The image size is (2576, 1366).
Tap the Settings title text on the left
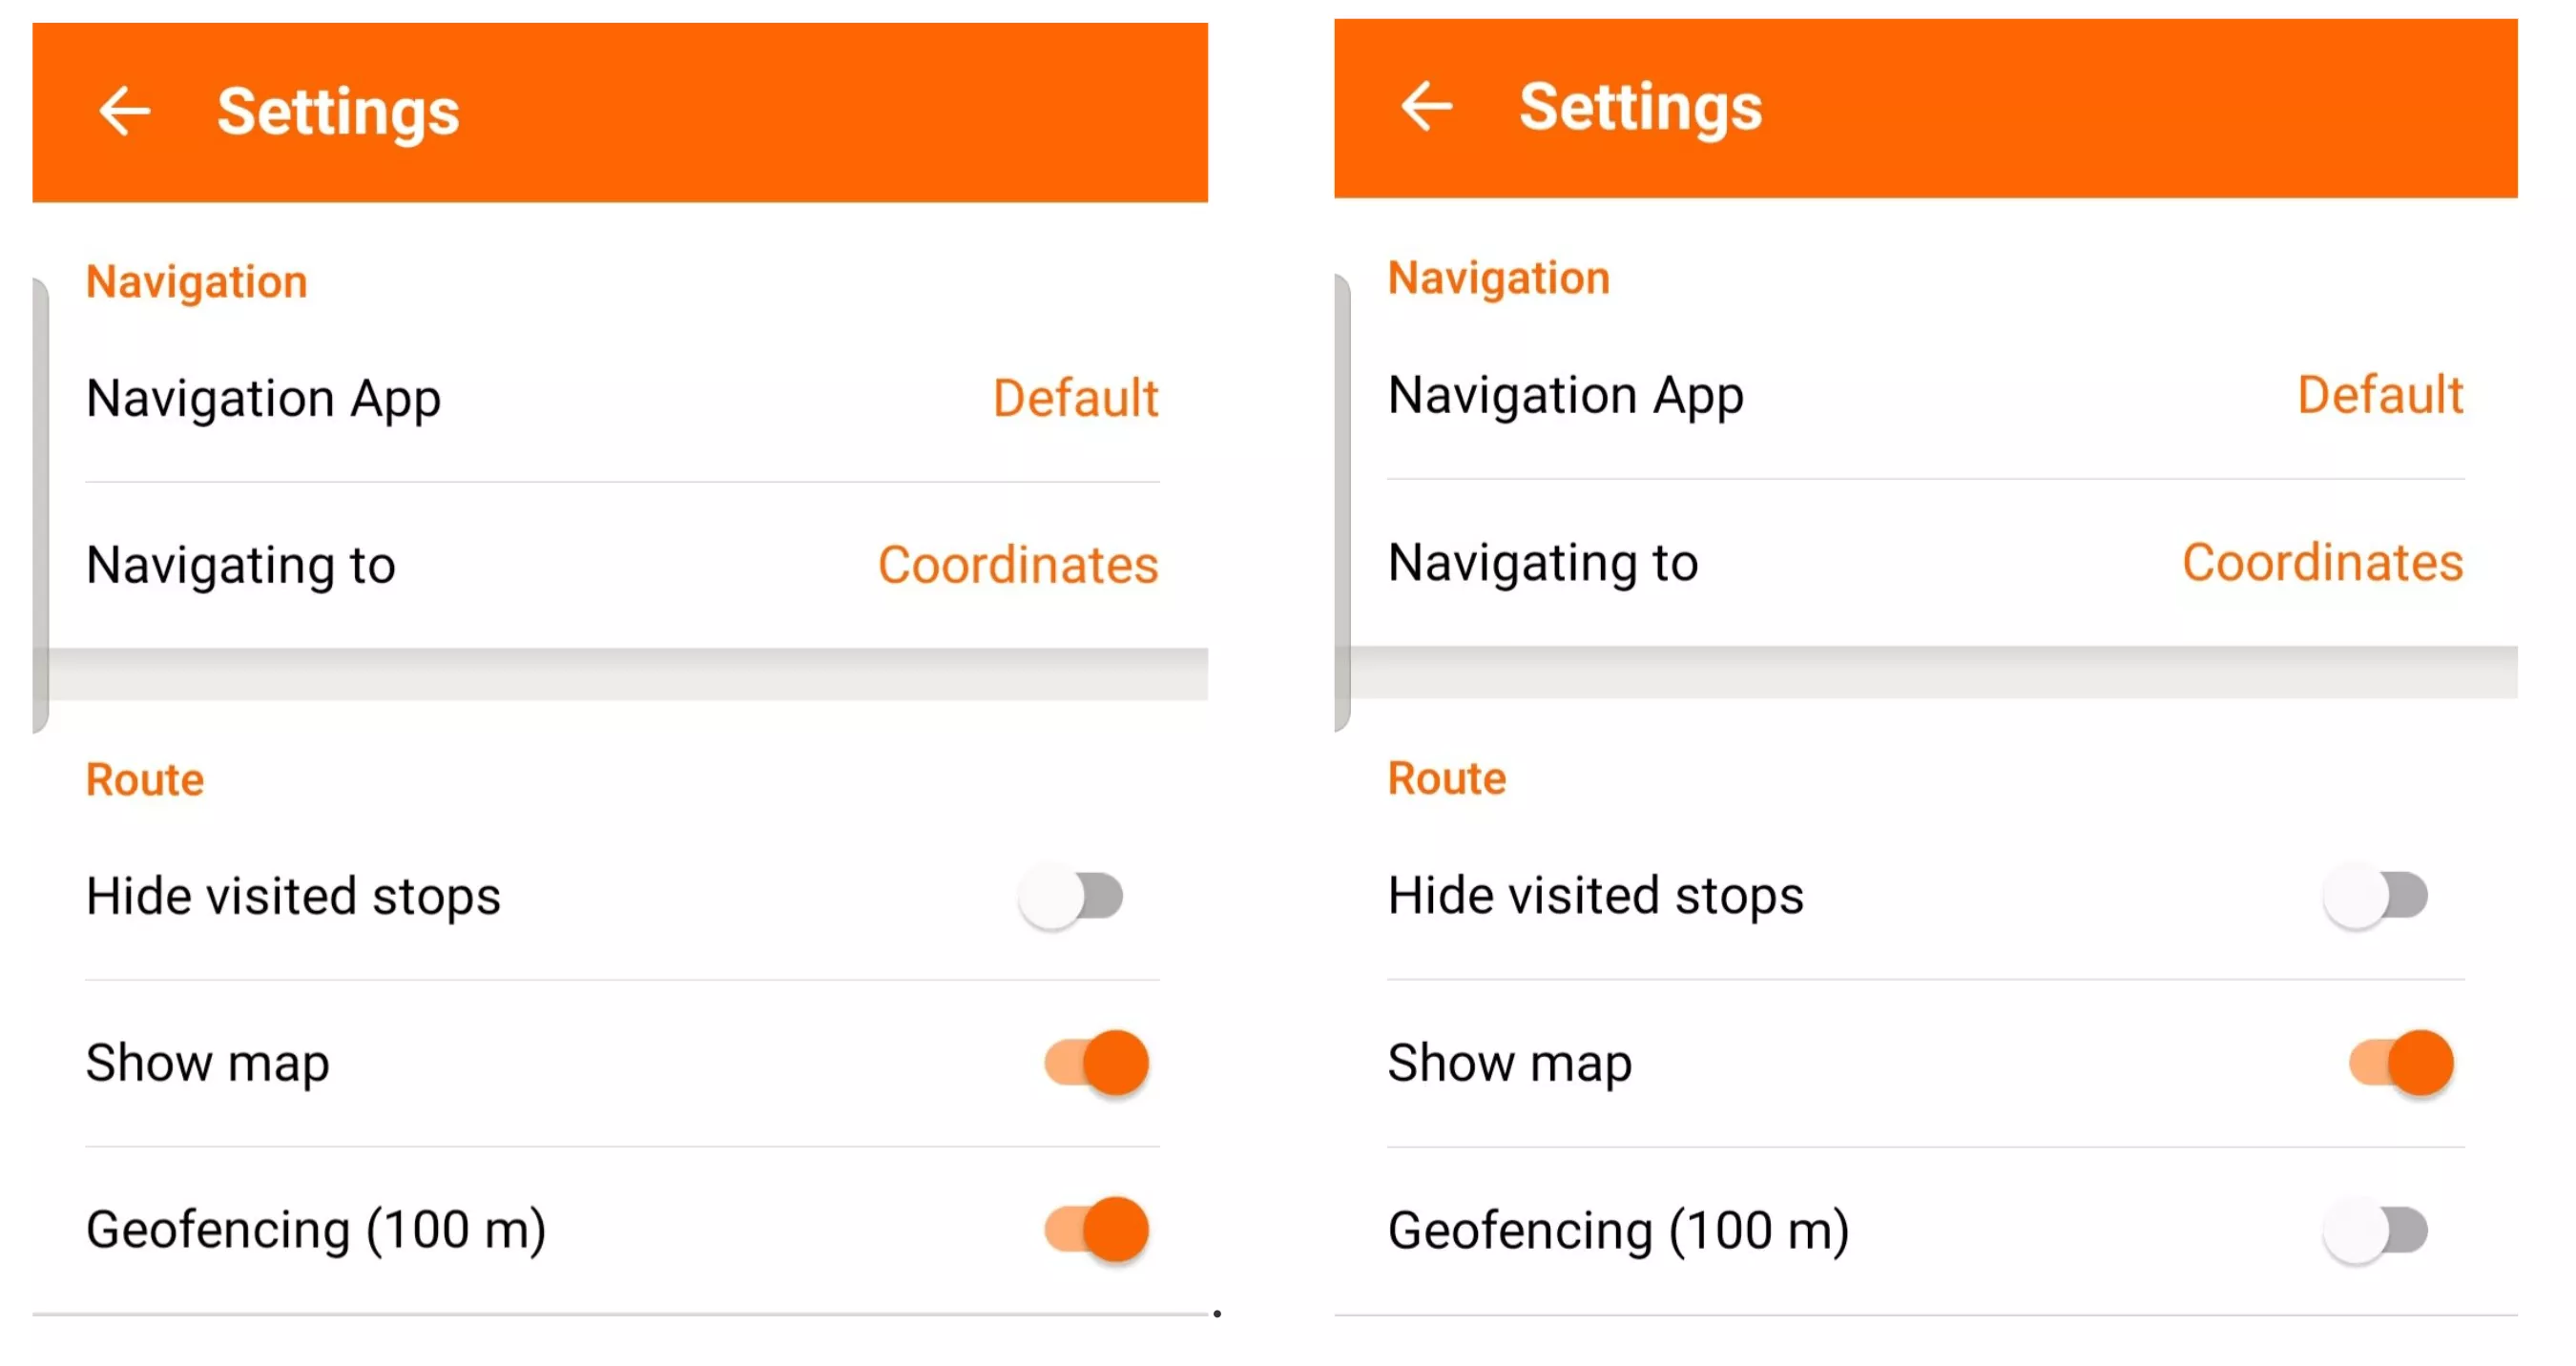[x=338, y=110]
